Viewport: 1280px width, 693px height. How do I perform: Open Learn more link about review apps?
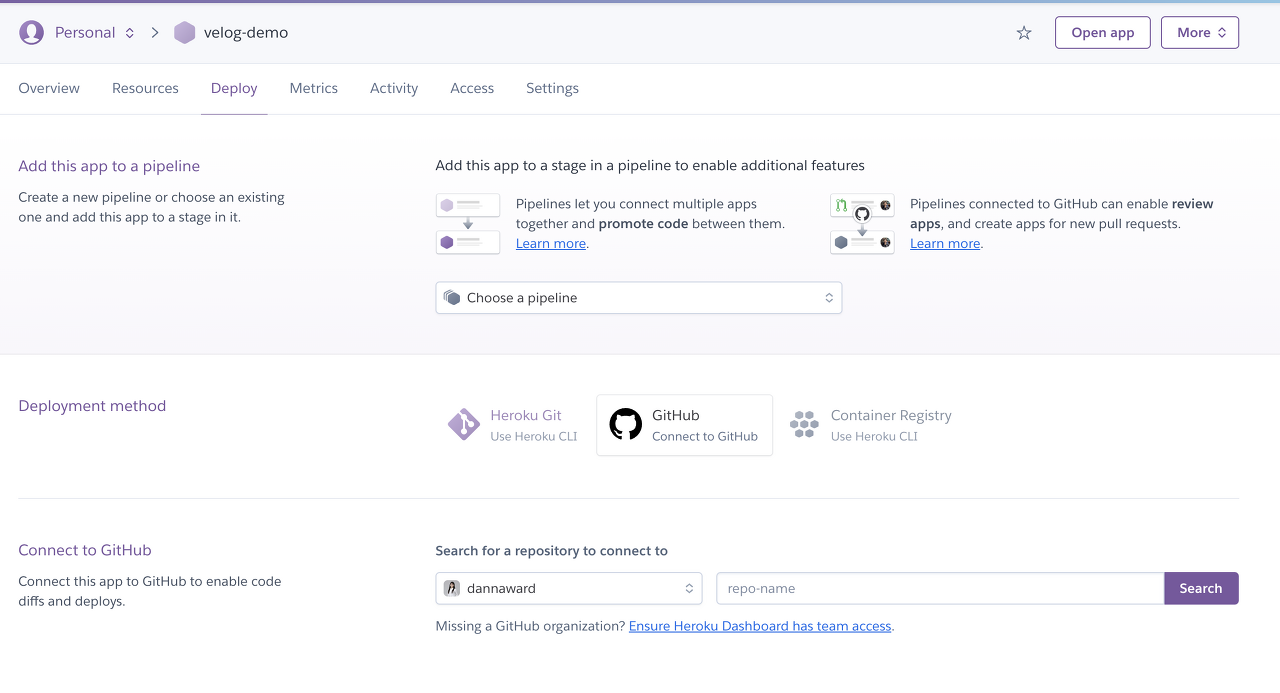coord(945,243)
